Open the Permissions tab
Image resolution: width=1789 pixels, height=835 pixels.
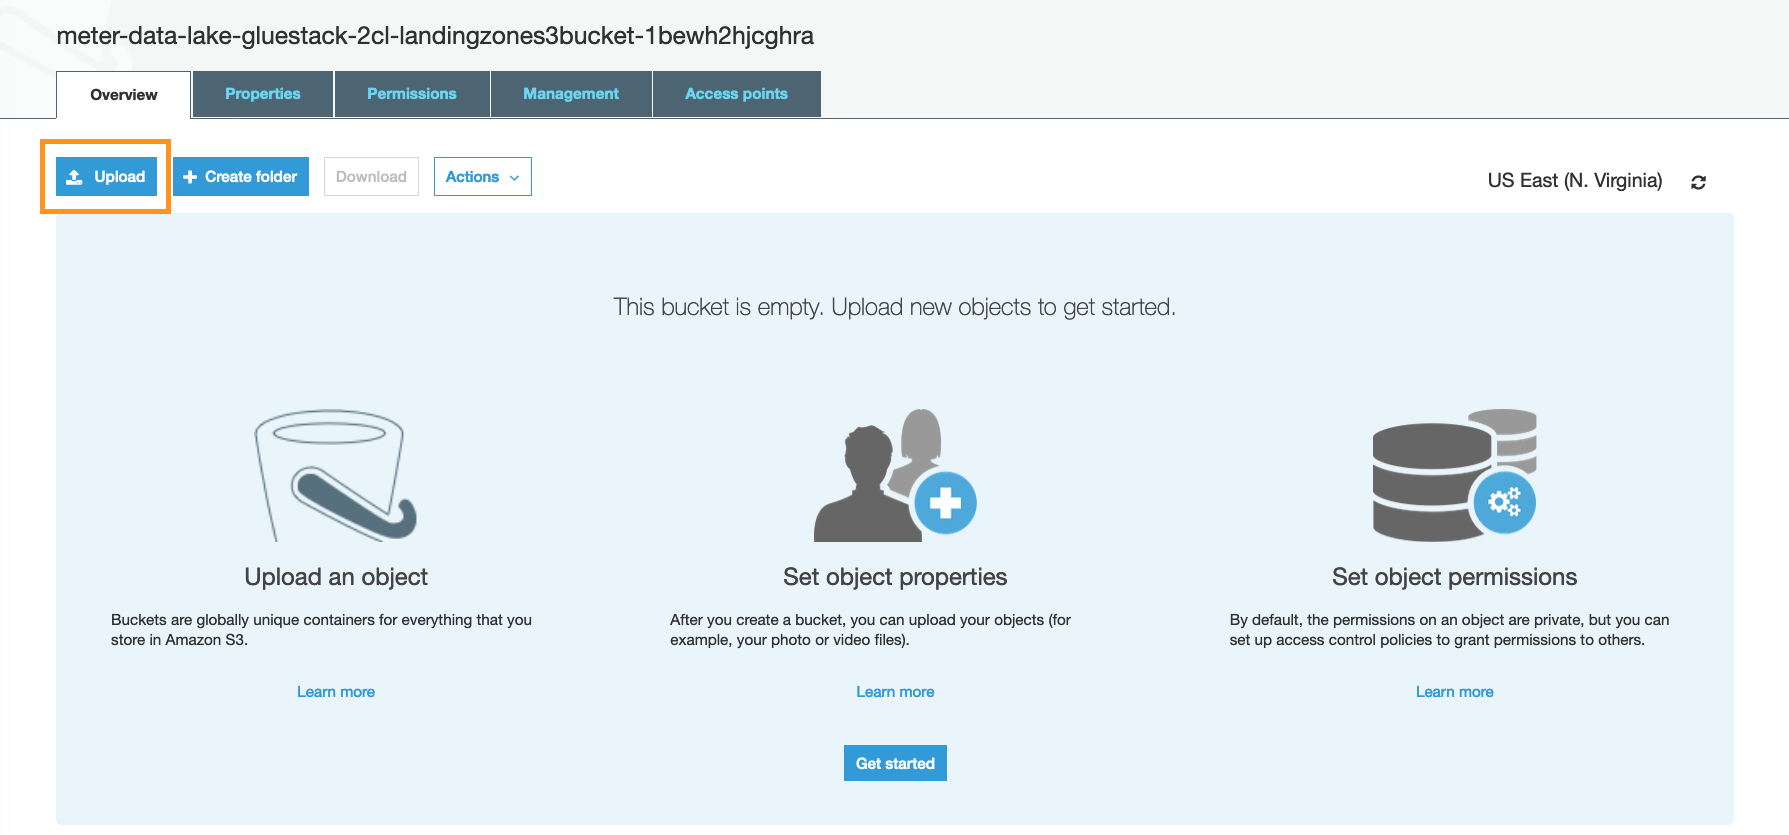pyautogui.click(x=412, y=94)
